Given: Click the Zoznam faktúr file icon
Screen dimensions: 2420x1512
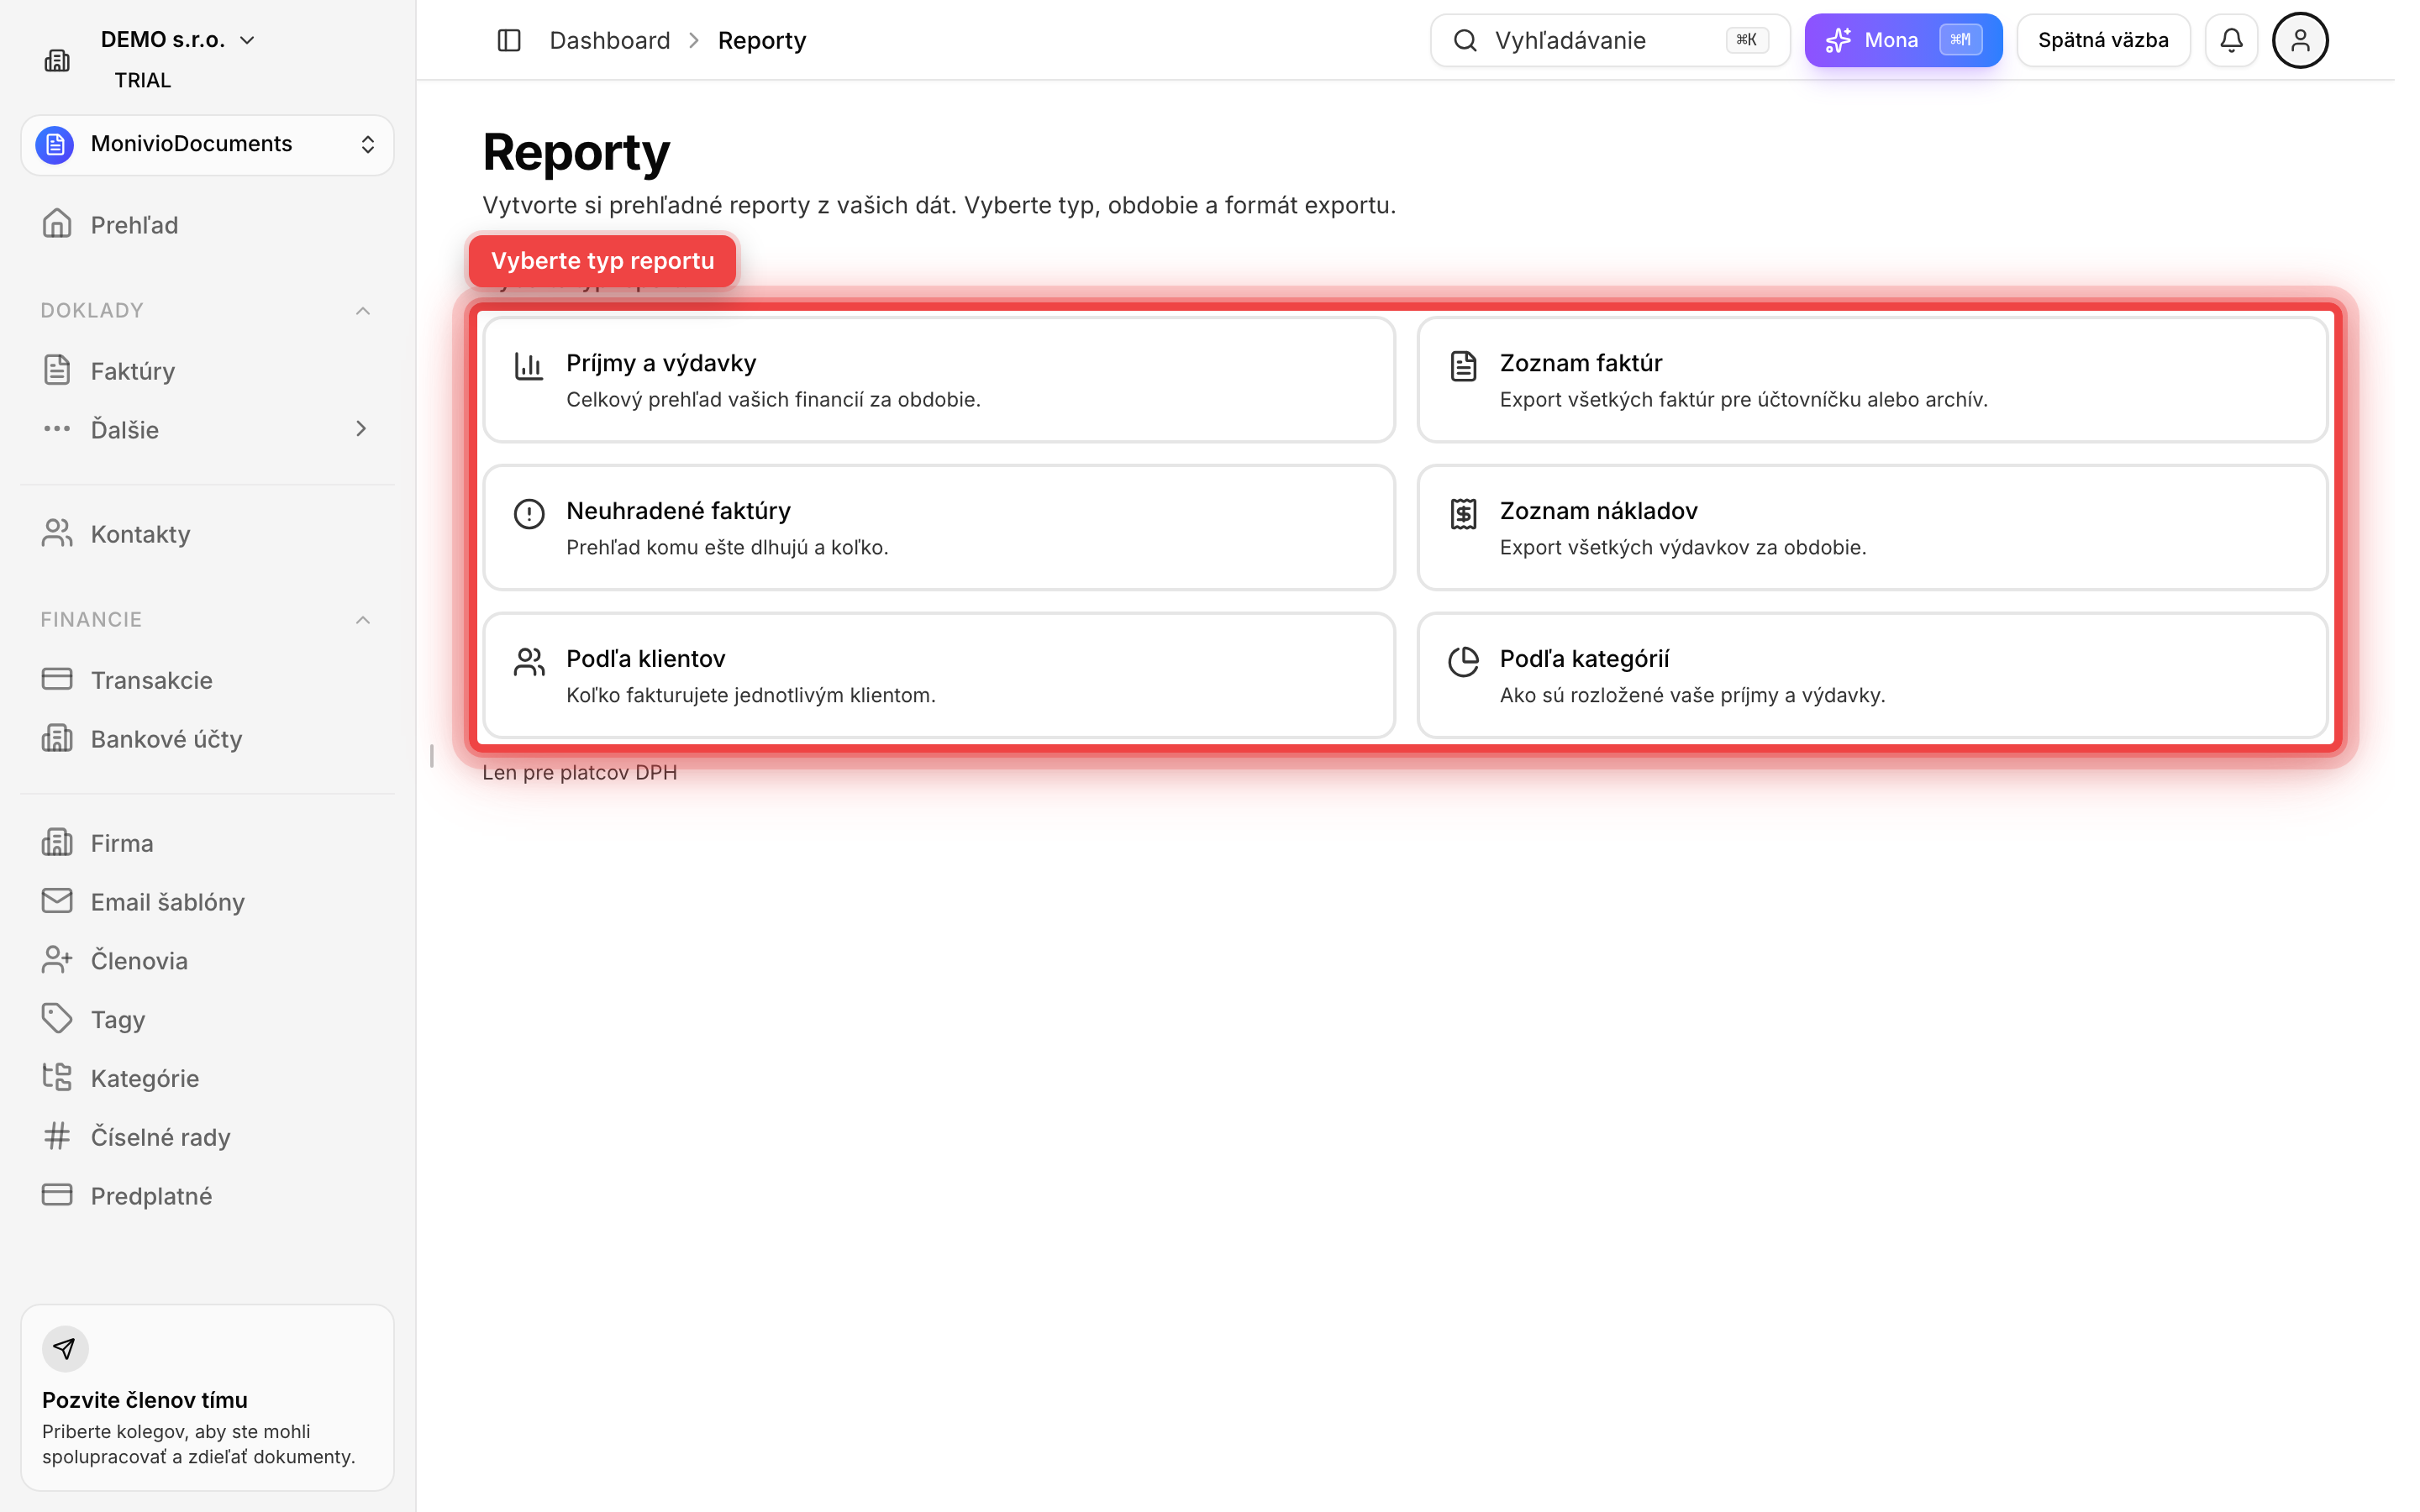Looking at the screenshot, I should coord(1463,366).
